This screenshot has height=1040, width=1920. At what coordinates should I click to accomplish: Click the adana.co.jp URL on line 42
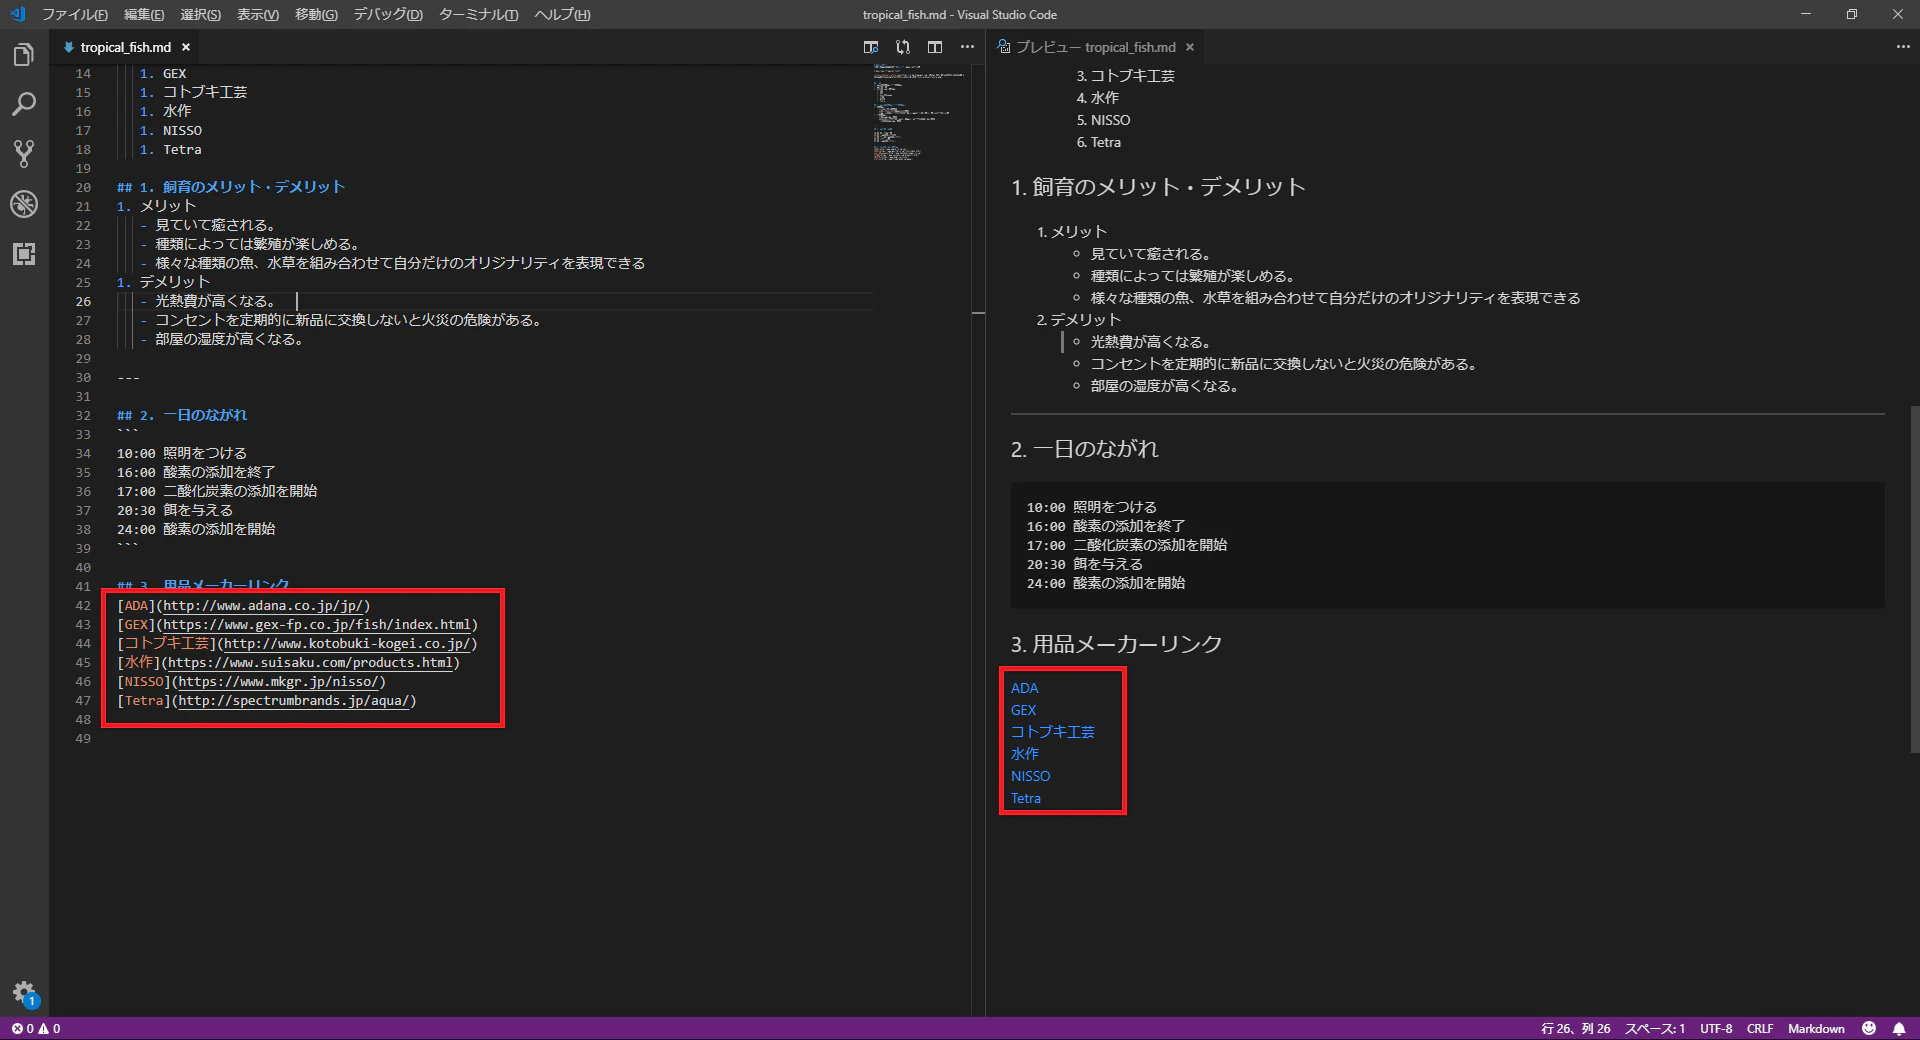[x=263, y=605]
